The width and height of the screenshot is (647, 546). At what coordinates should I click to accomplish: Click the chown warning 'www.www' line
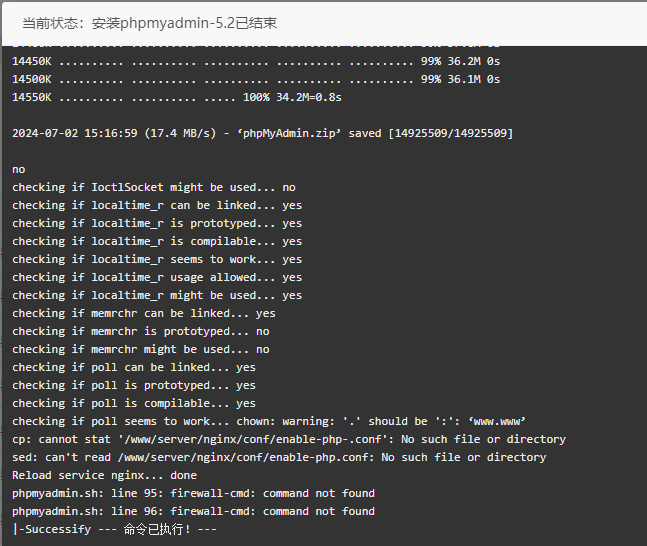[x=269, y=421]
